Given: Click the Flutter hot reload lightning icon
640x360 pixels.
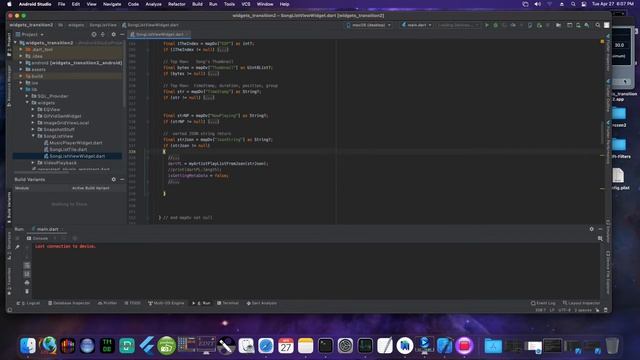Looking at the screenshot, I should (521, 25).
